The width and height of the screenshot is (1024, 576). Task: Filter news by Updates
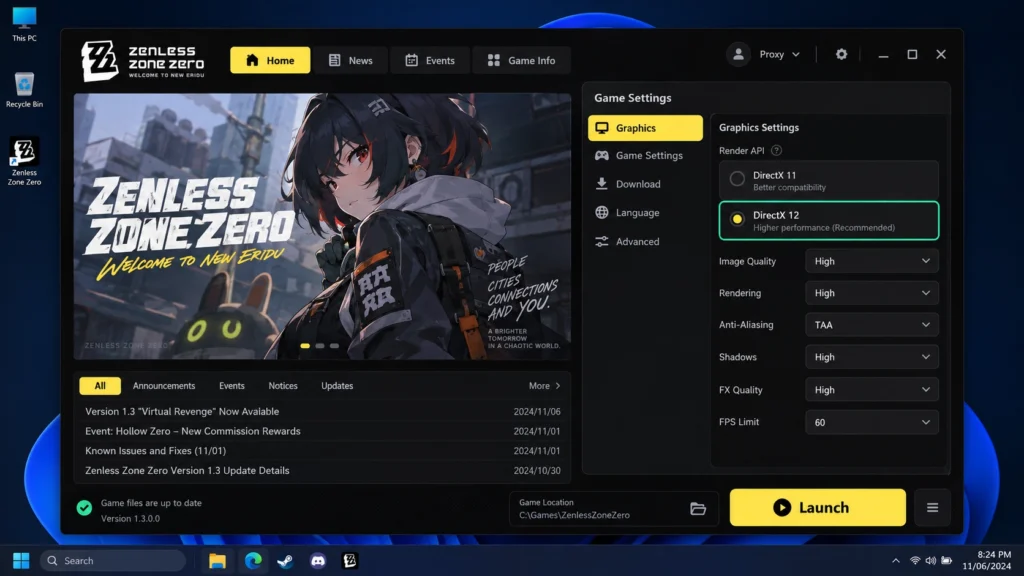coord(337,386)
